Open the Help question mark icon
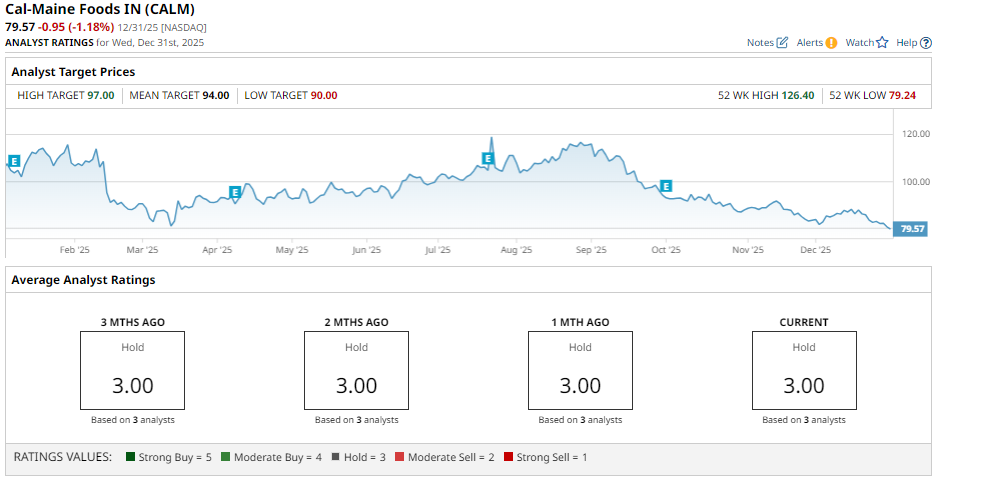 coord(926,43)
